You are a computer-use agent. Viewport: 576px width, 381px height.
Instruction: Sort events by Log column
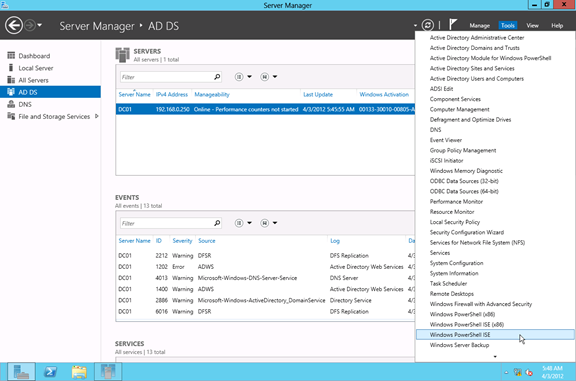(x=335, y=241)
